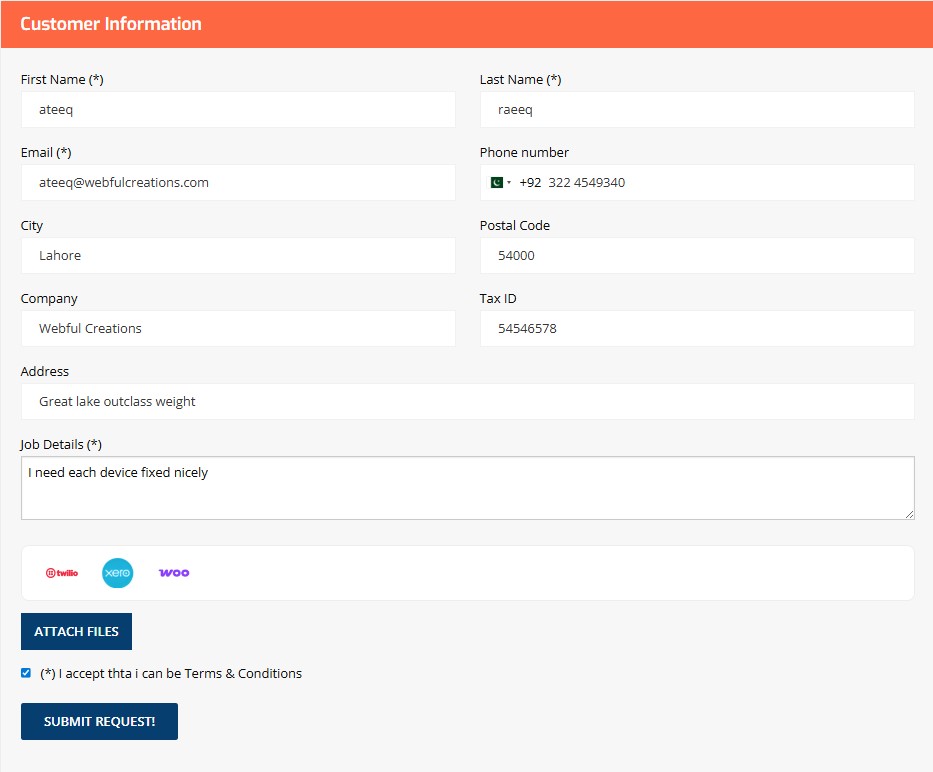Focus the First Name field containing ateeq

238,110
